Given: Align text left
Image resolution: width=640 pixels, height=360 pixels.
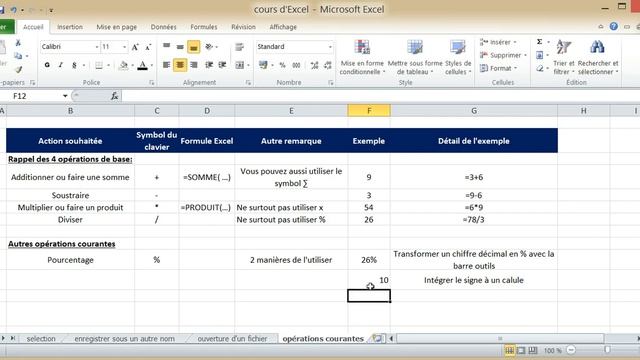Looking at the screenshot, I should coord(167,65).
